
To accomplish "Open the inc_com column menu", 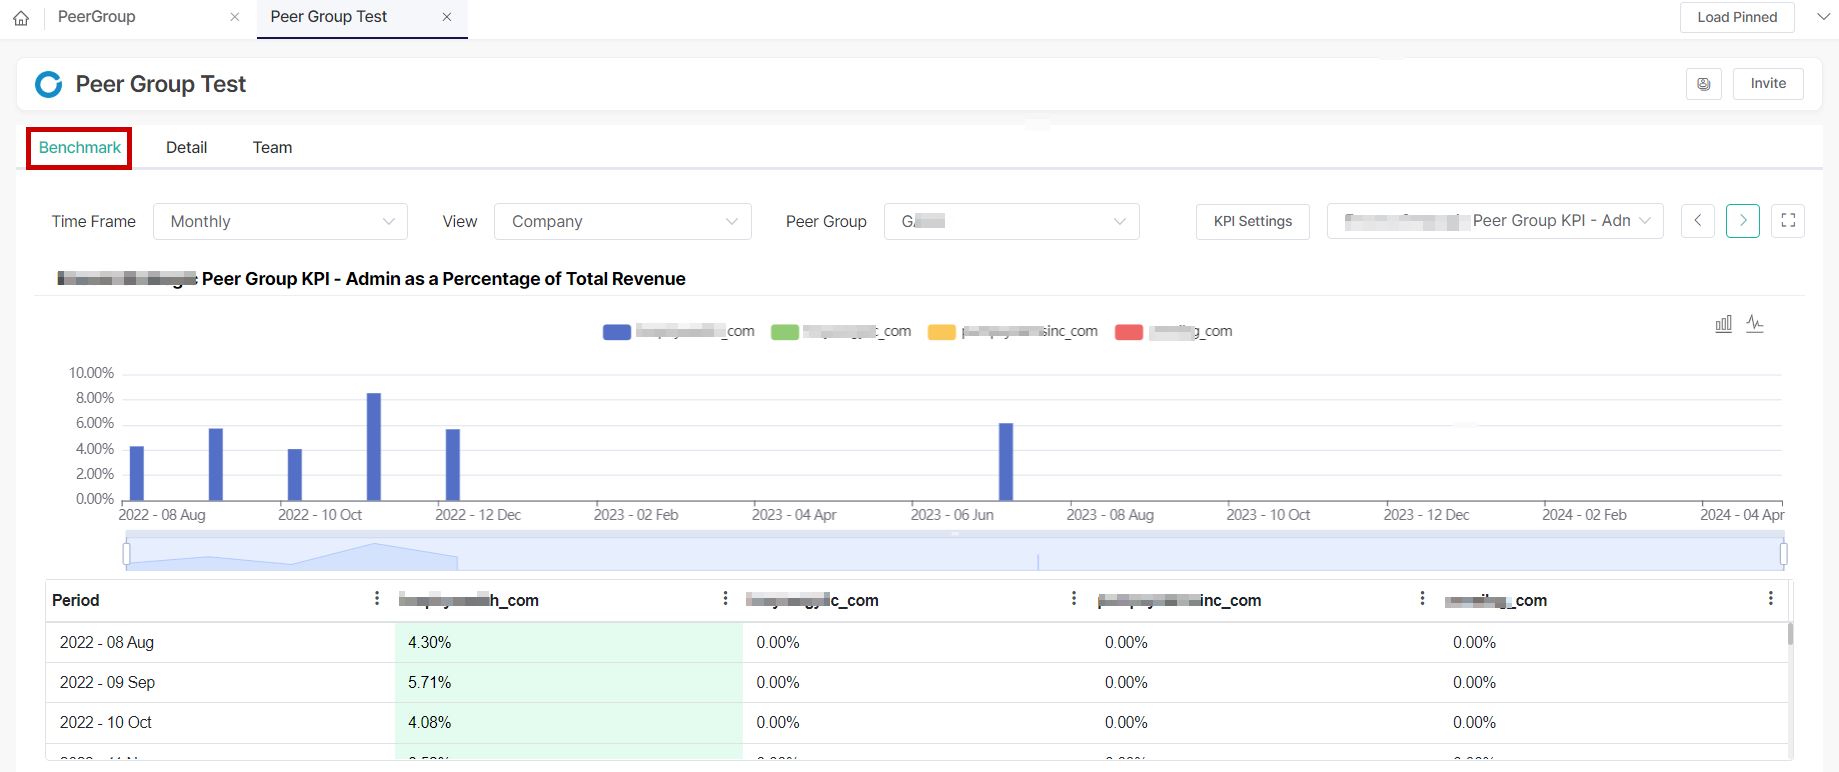I will pos(1422,599).
